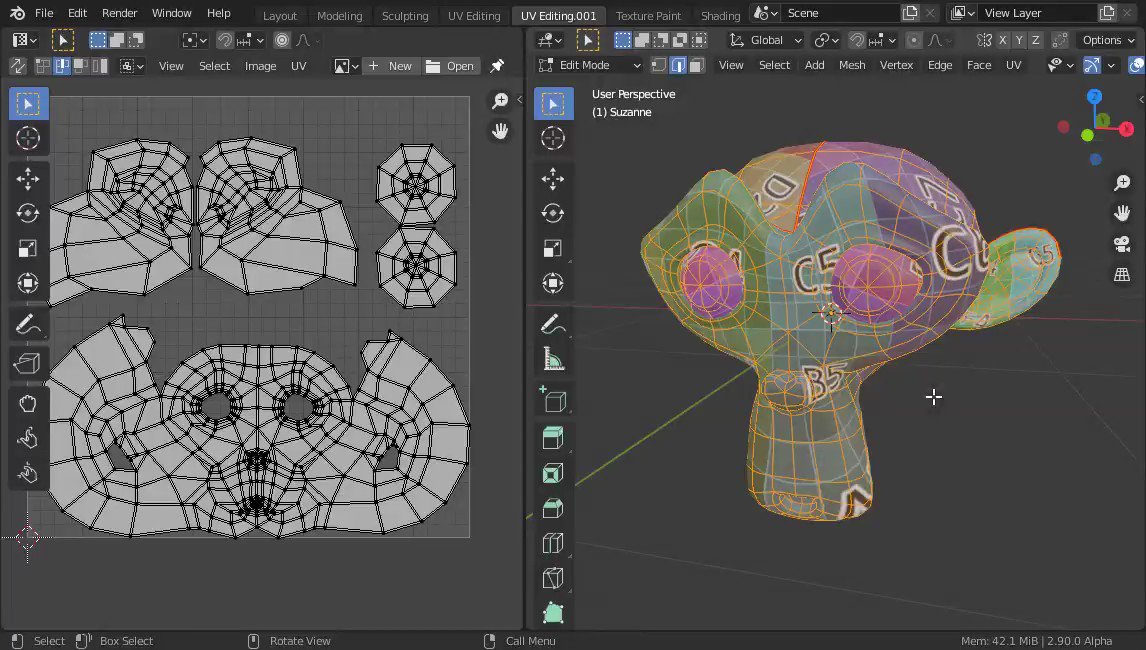Enable mesh vertex select mode in 3D viewport

point(659,65)
